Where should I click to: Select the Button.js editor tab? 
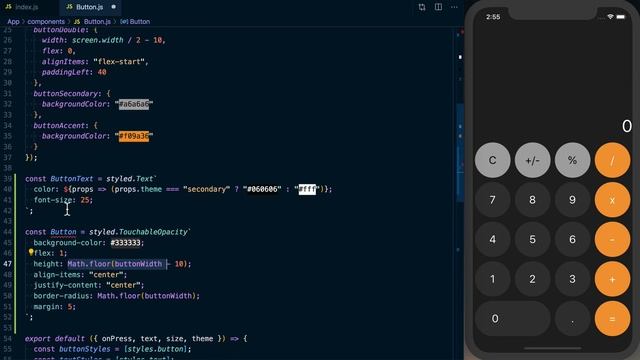pyautogui.click(x=90, y=7)
